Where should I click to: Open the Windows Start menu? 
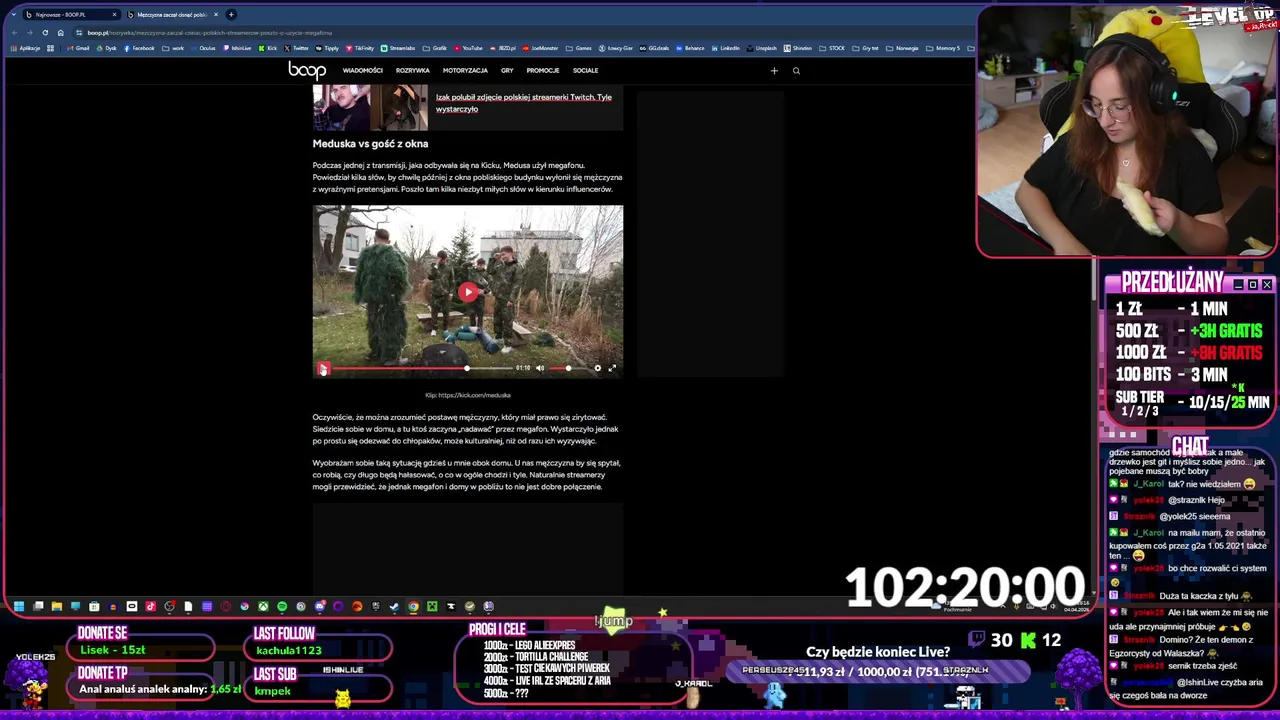[x=19, y=606]
